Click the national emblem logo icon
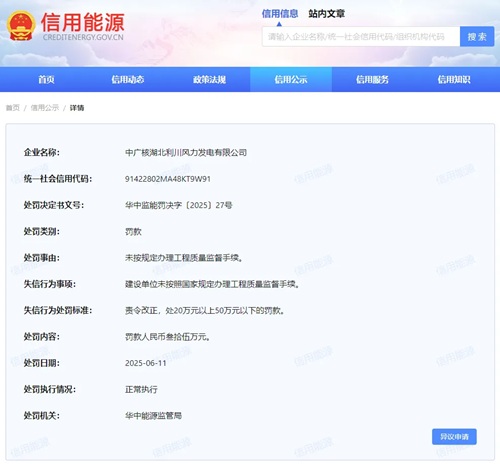 coord(21,26)
